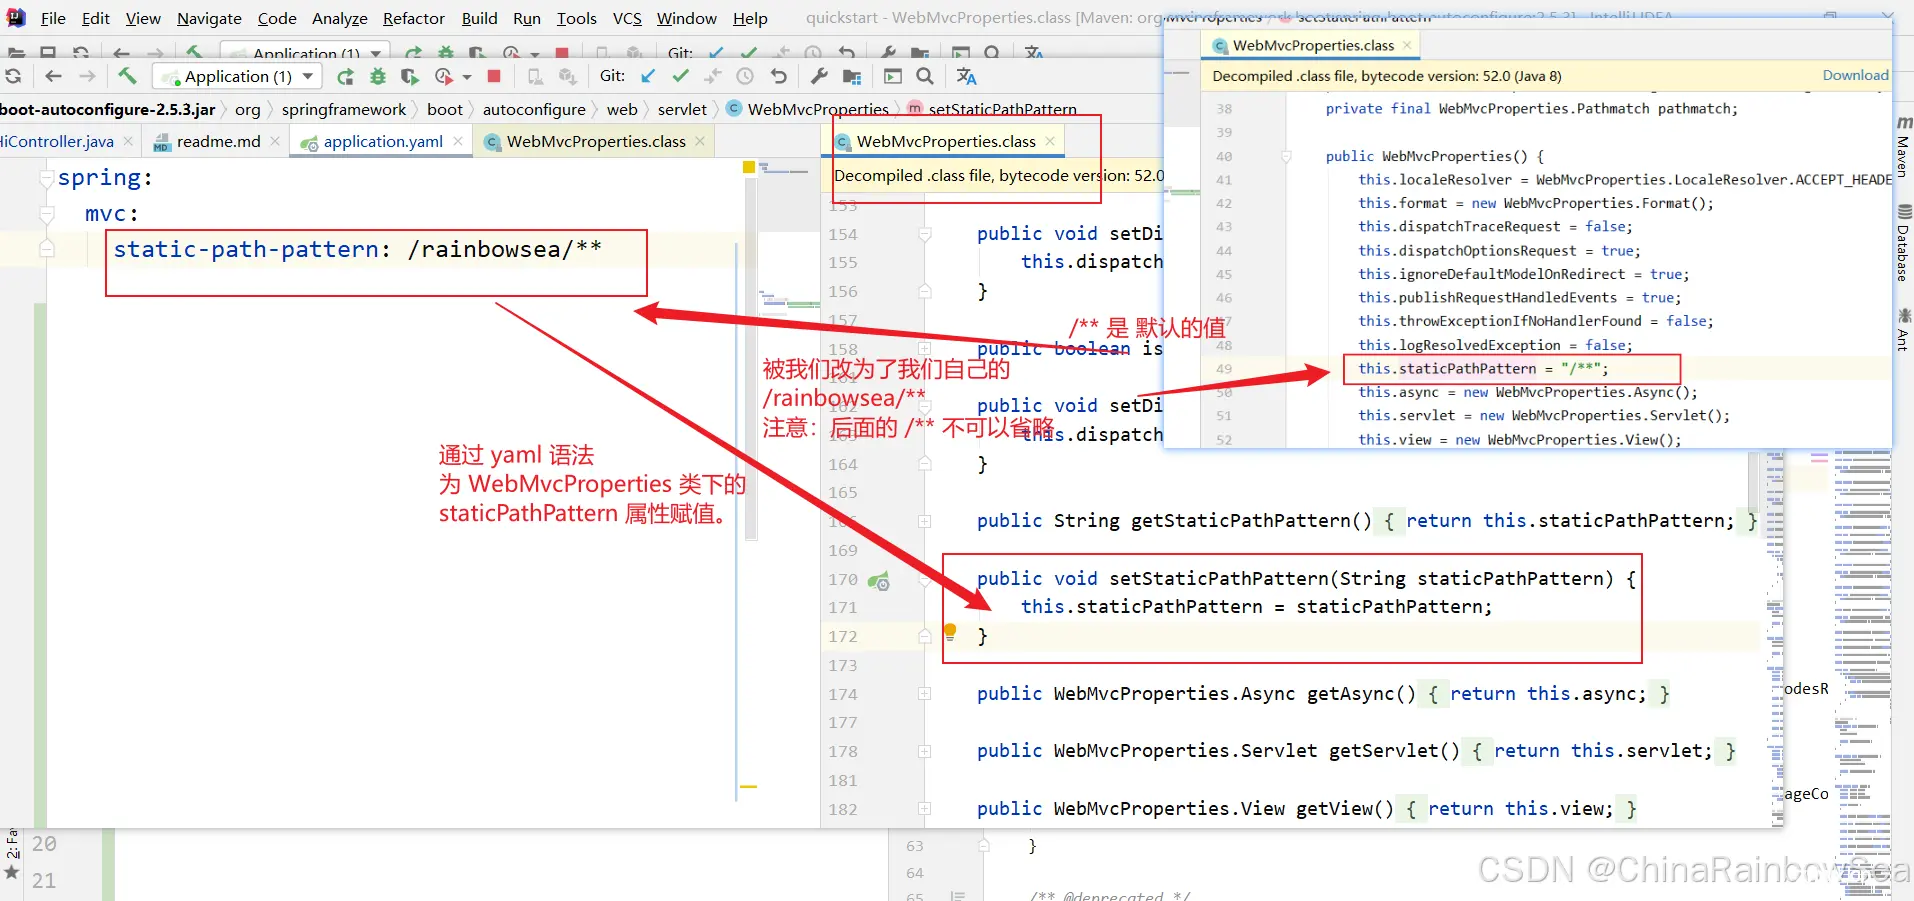Commit changes with green checkmark icon
Image resolution: width=1914 pixels, height=901 pixels.
coord(681,76)
